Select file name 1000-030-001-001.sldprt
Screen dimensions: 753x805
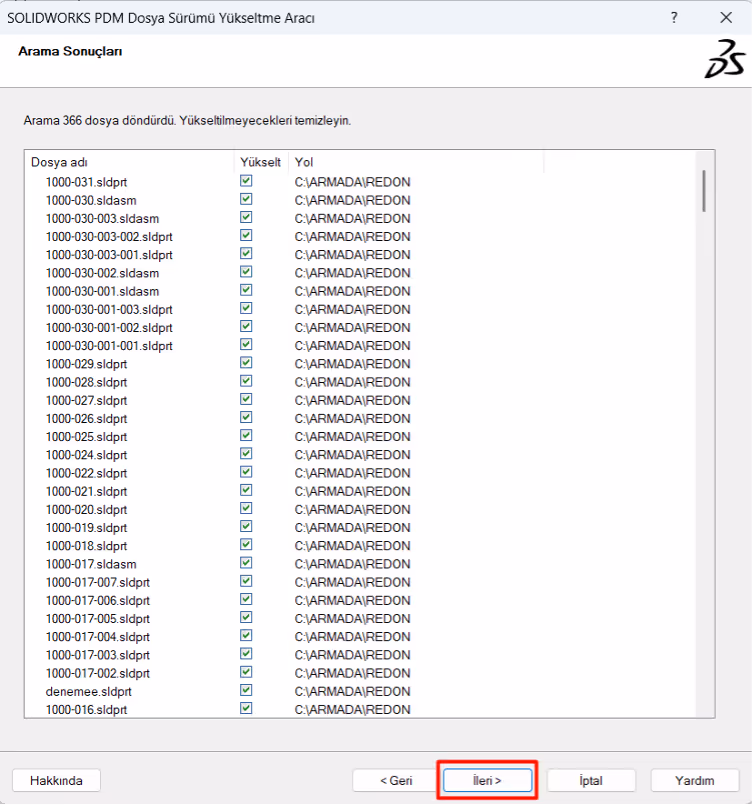tap(109, 346)
